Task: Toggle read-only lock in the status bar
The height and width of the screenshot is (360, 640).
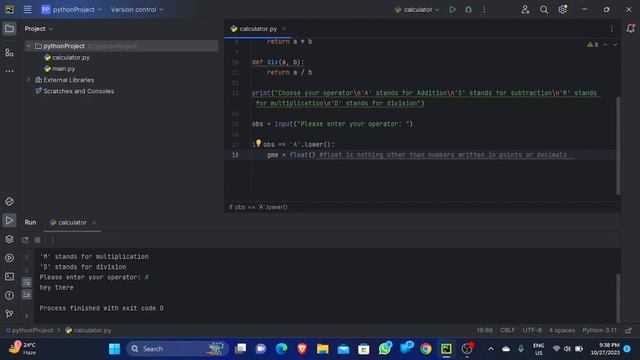Action: [629, 330]
